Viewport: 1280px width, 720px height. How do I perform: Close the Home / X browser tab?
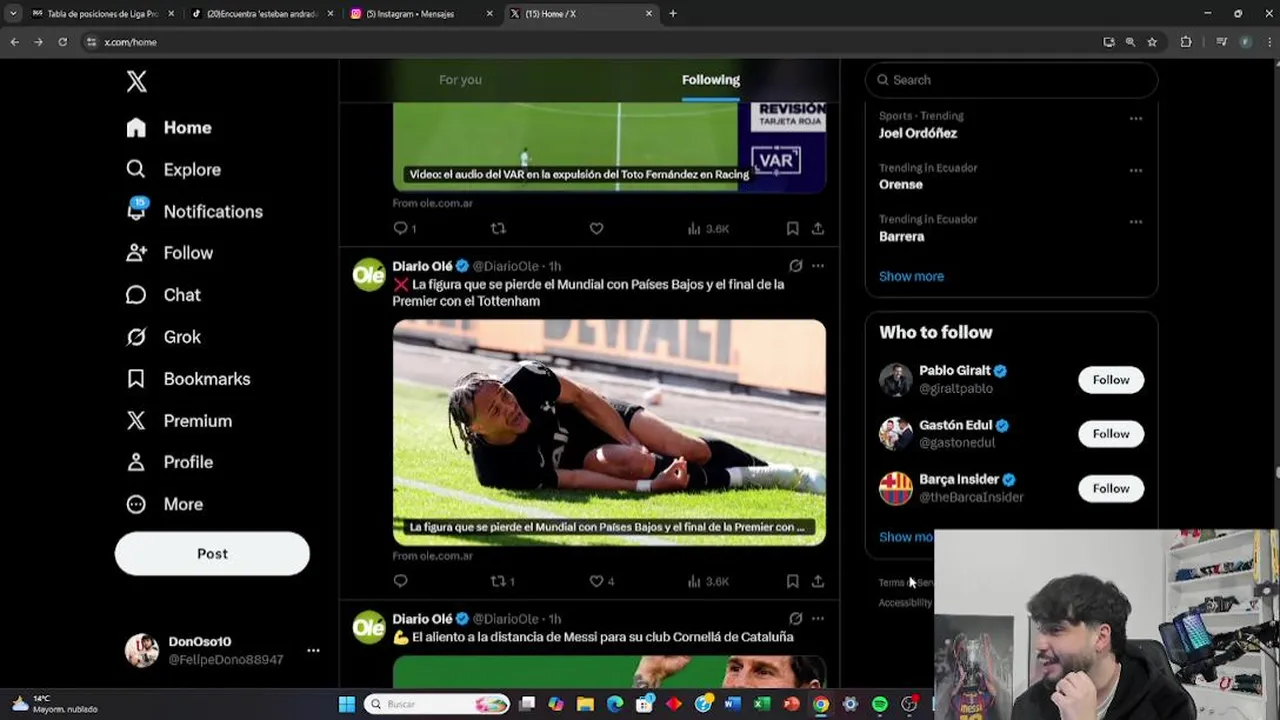[649, 14]
